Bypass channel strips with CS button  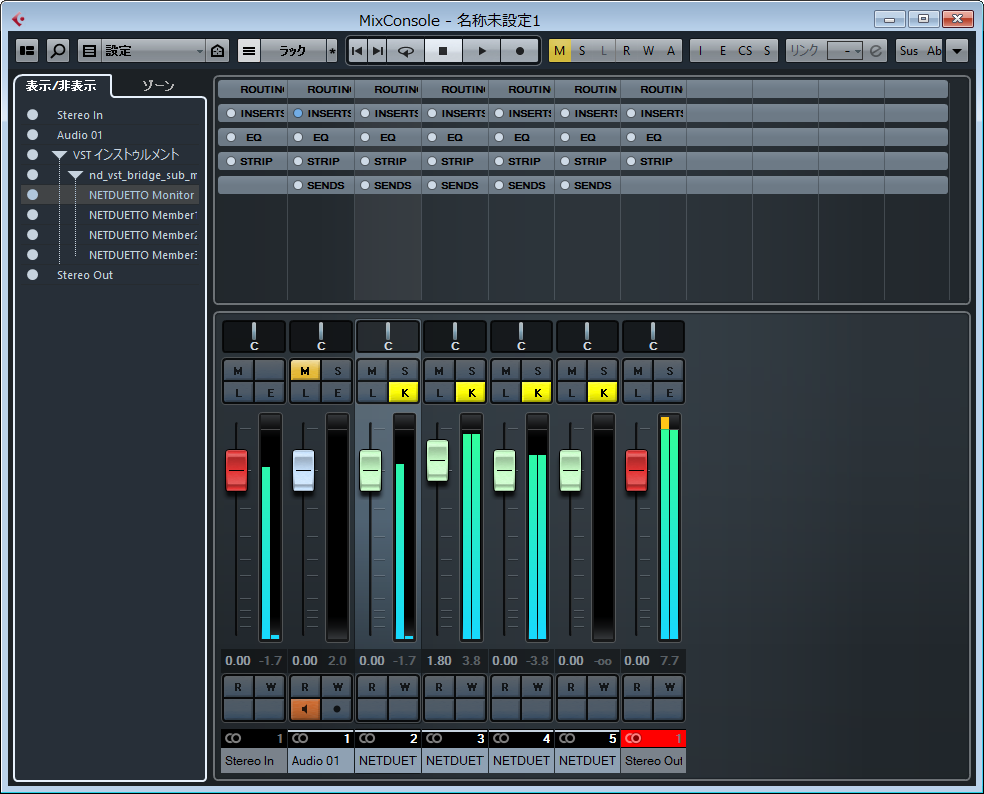click(745, 51)
